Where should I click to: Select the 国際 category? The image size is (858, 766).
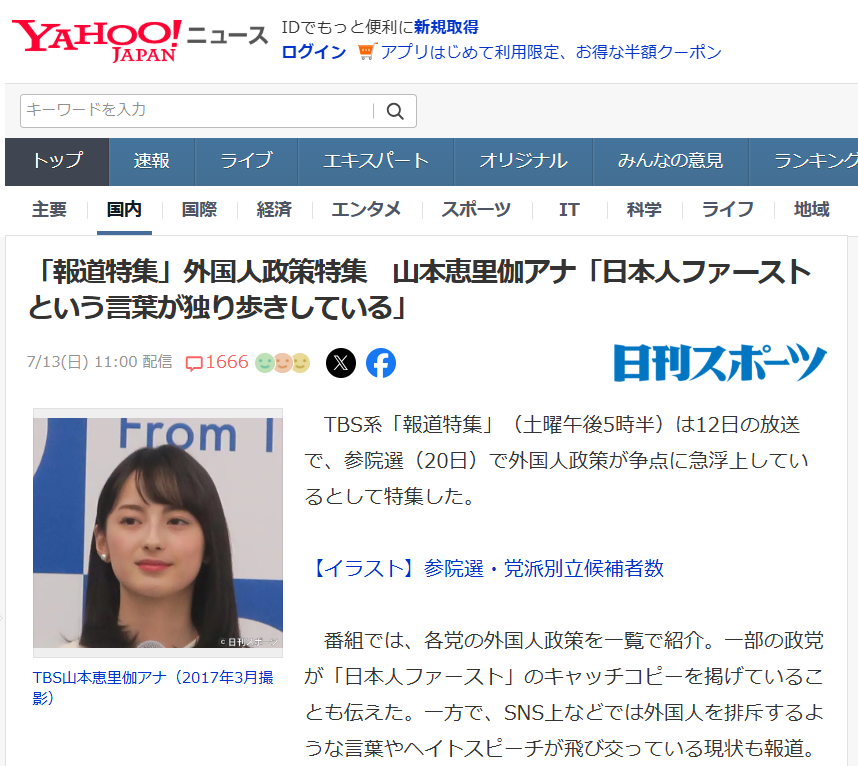pyautogui.click(x=199, y=210)
